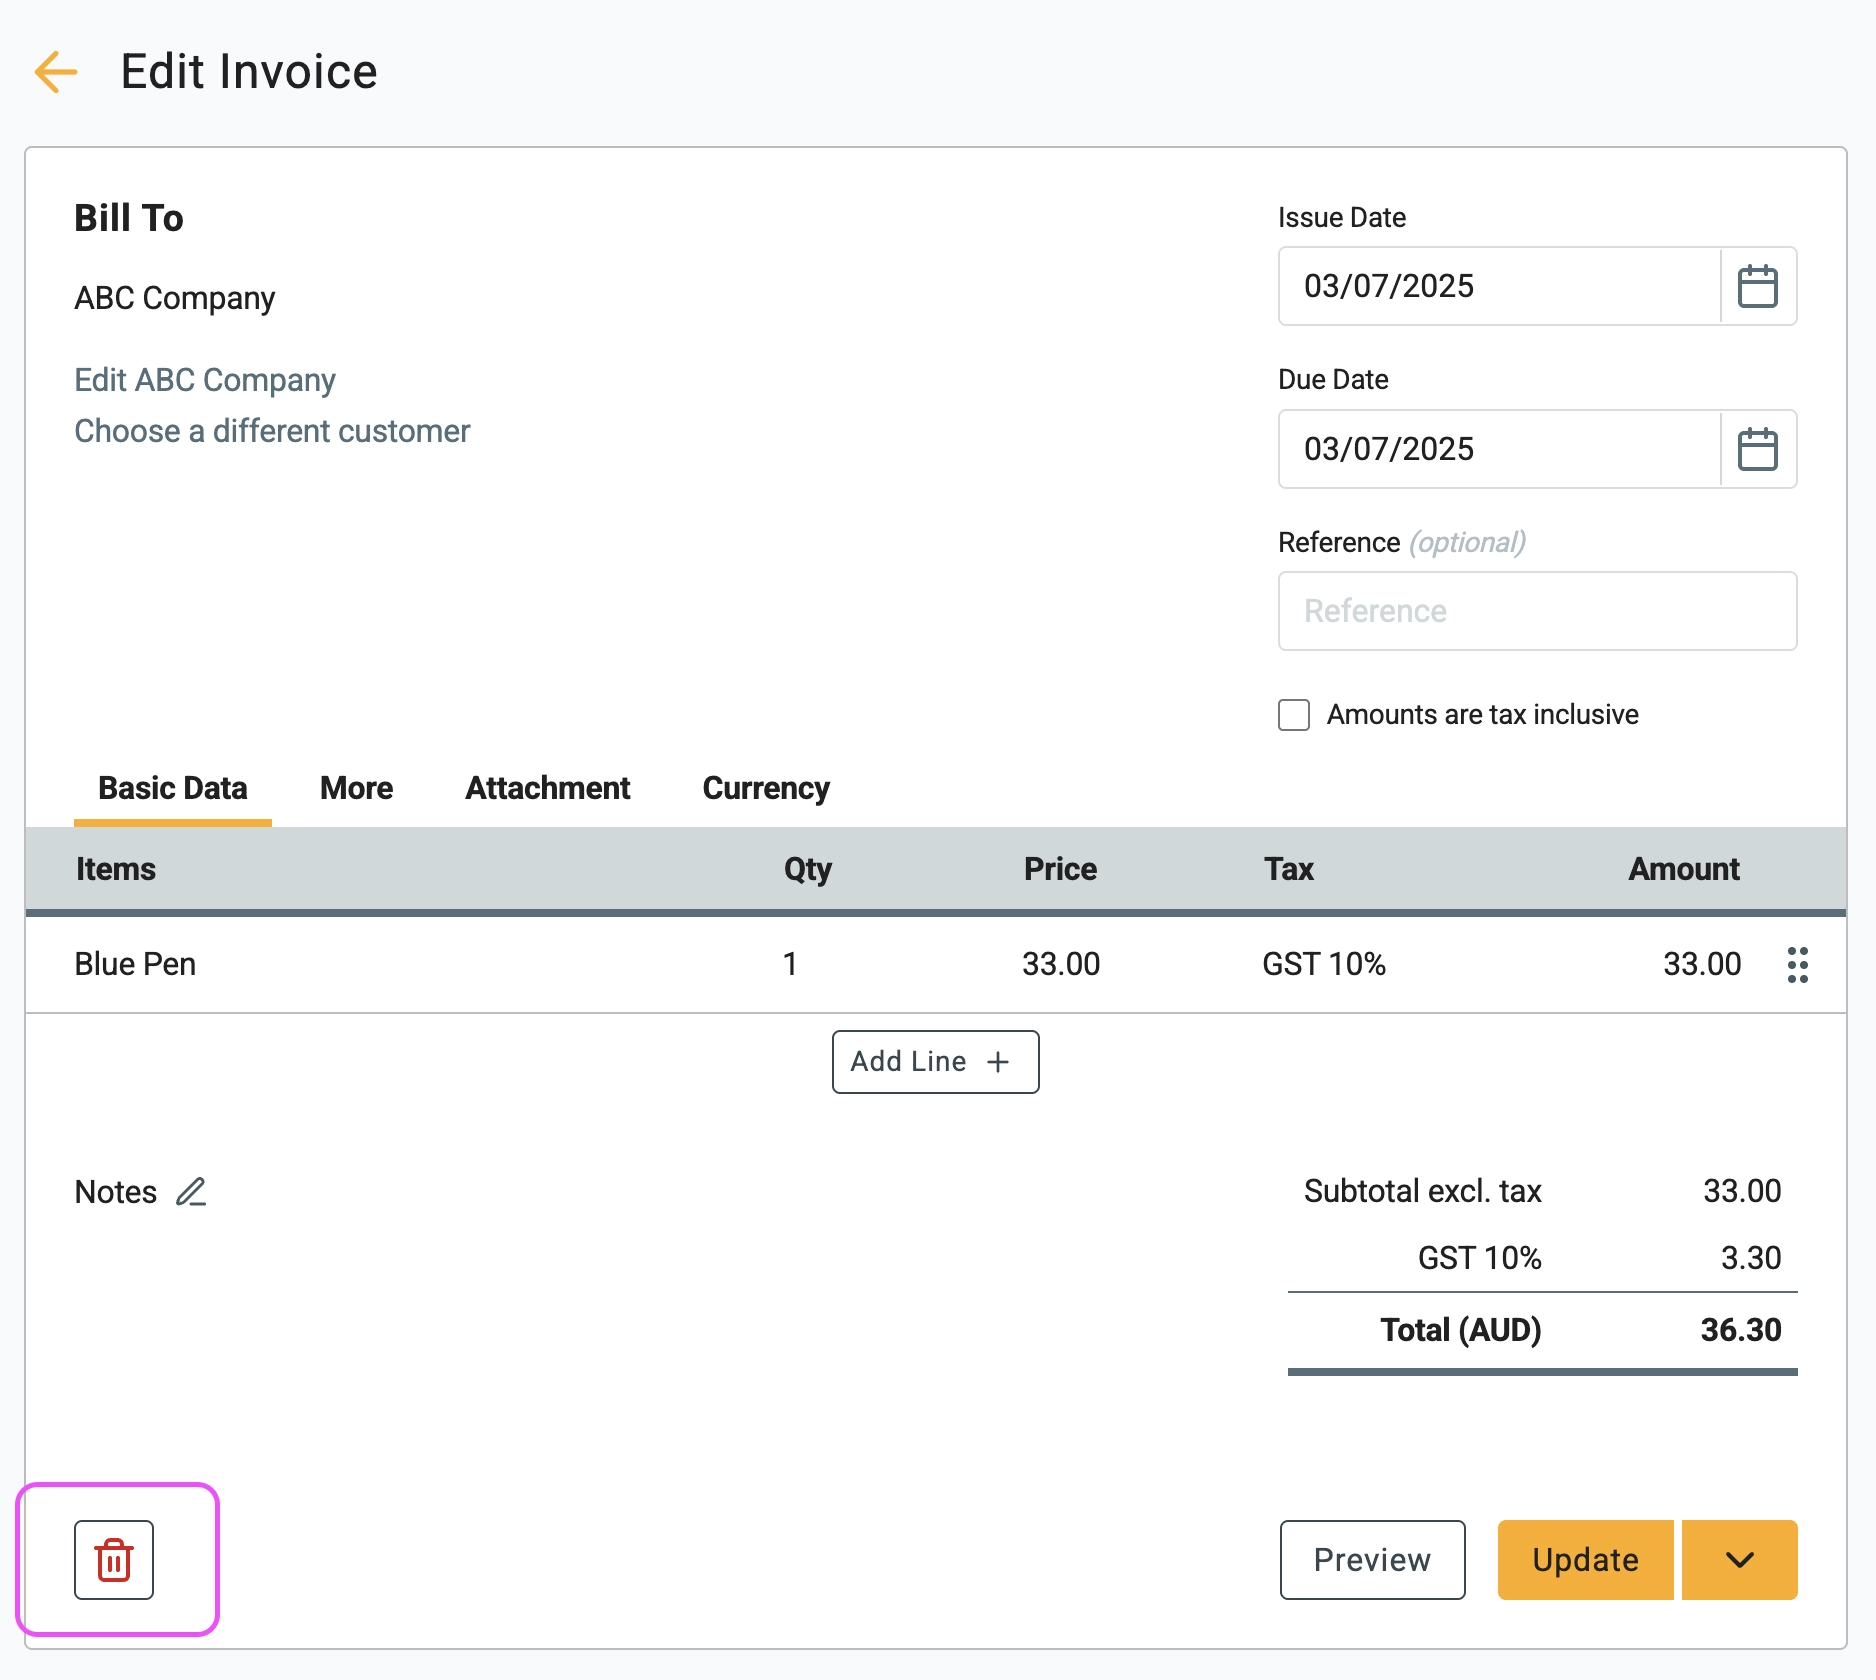Click the Notes label
This screenshot has height=1680, width=1876.
116,1192
